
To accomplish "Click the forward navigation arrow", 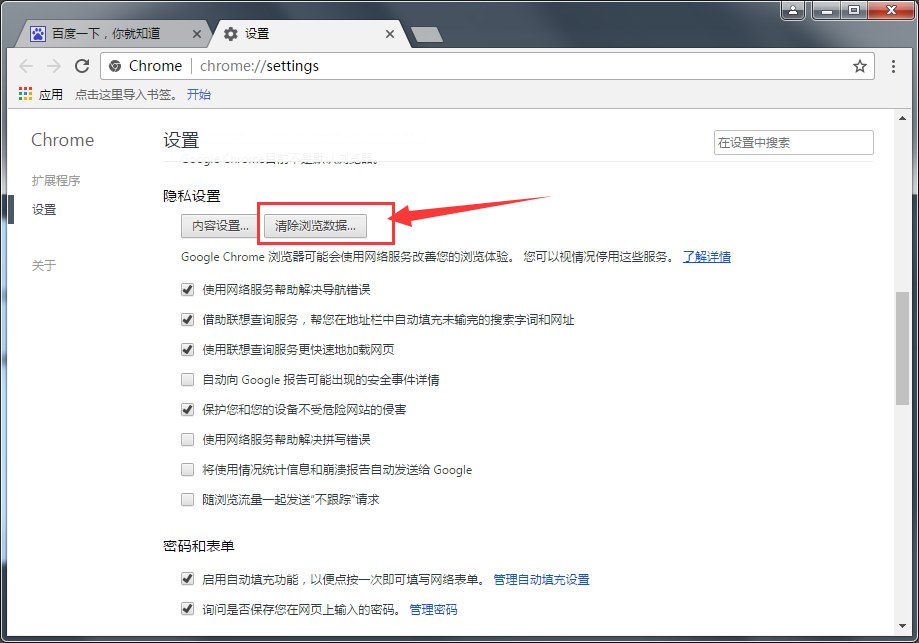I will (54, 66).
